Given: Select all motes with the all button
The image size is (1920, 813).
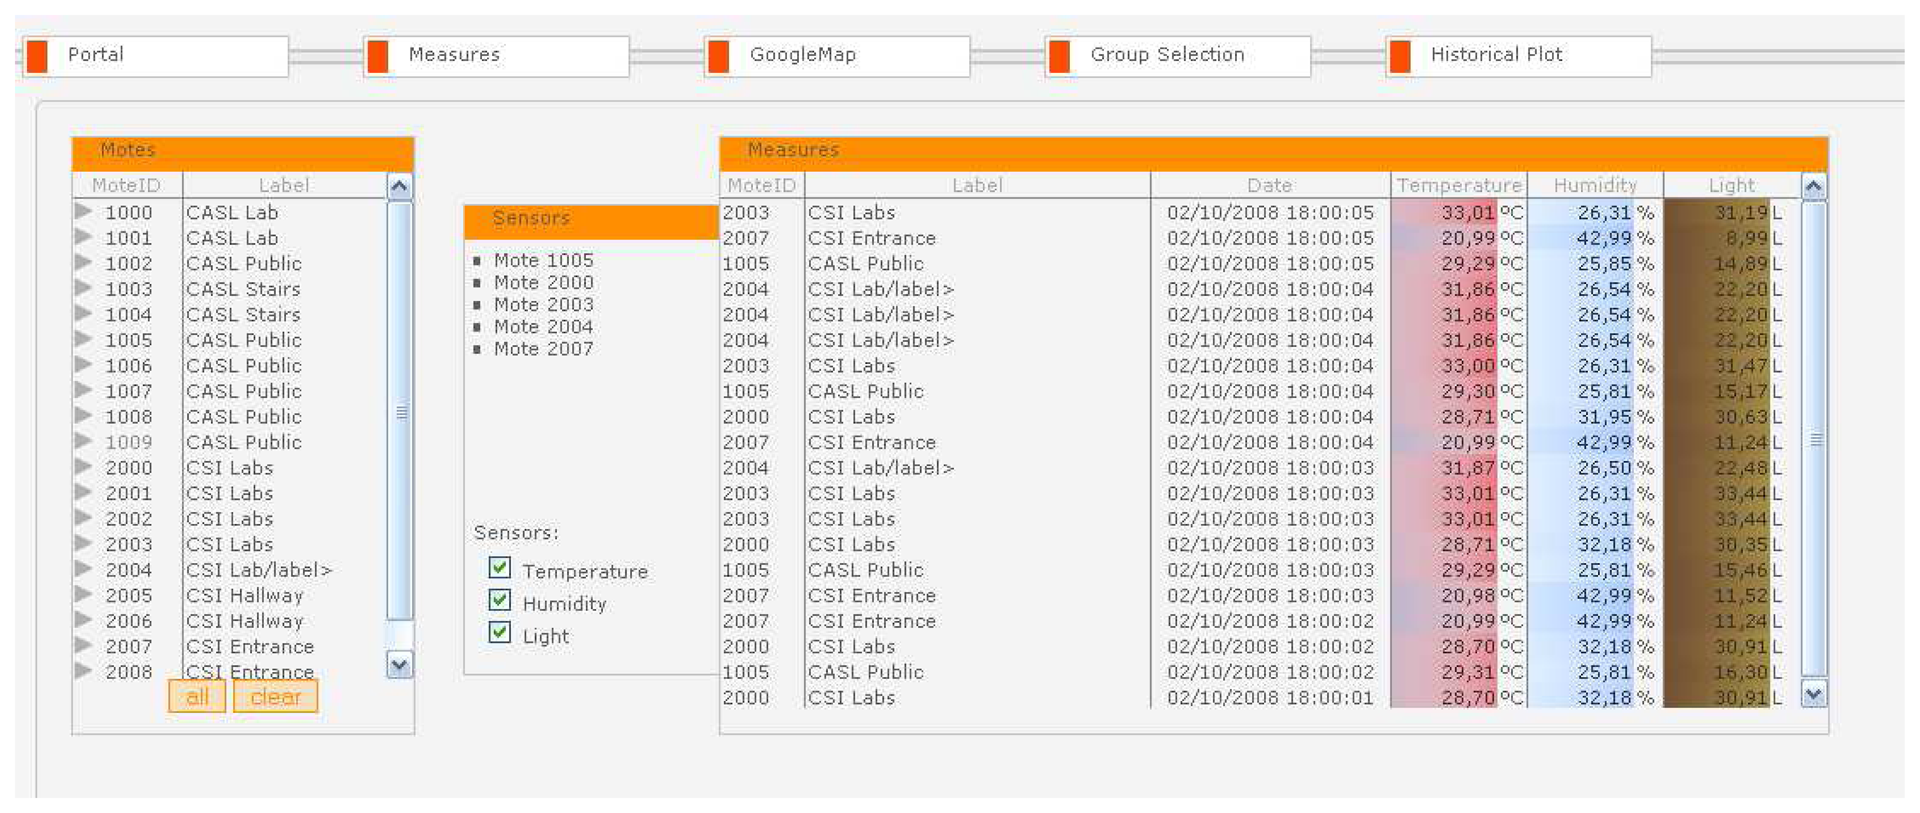Looking at the screenshot, I should coord(197,697).
